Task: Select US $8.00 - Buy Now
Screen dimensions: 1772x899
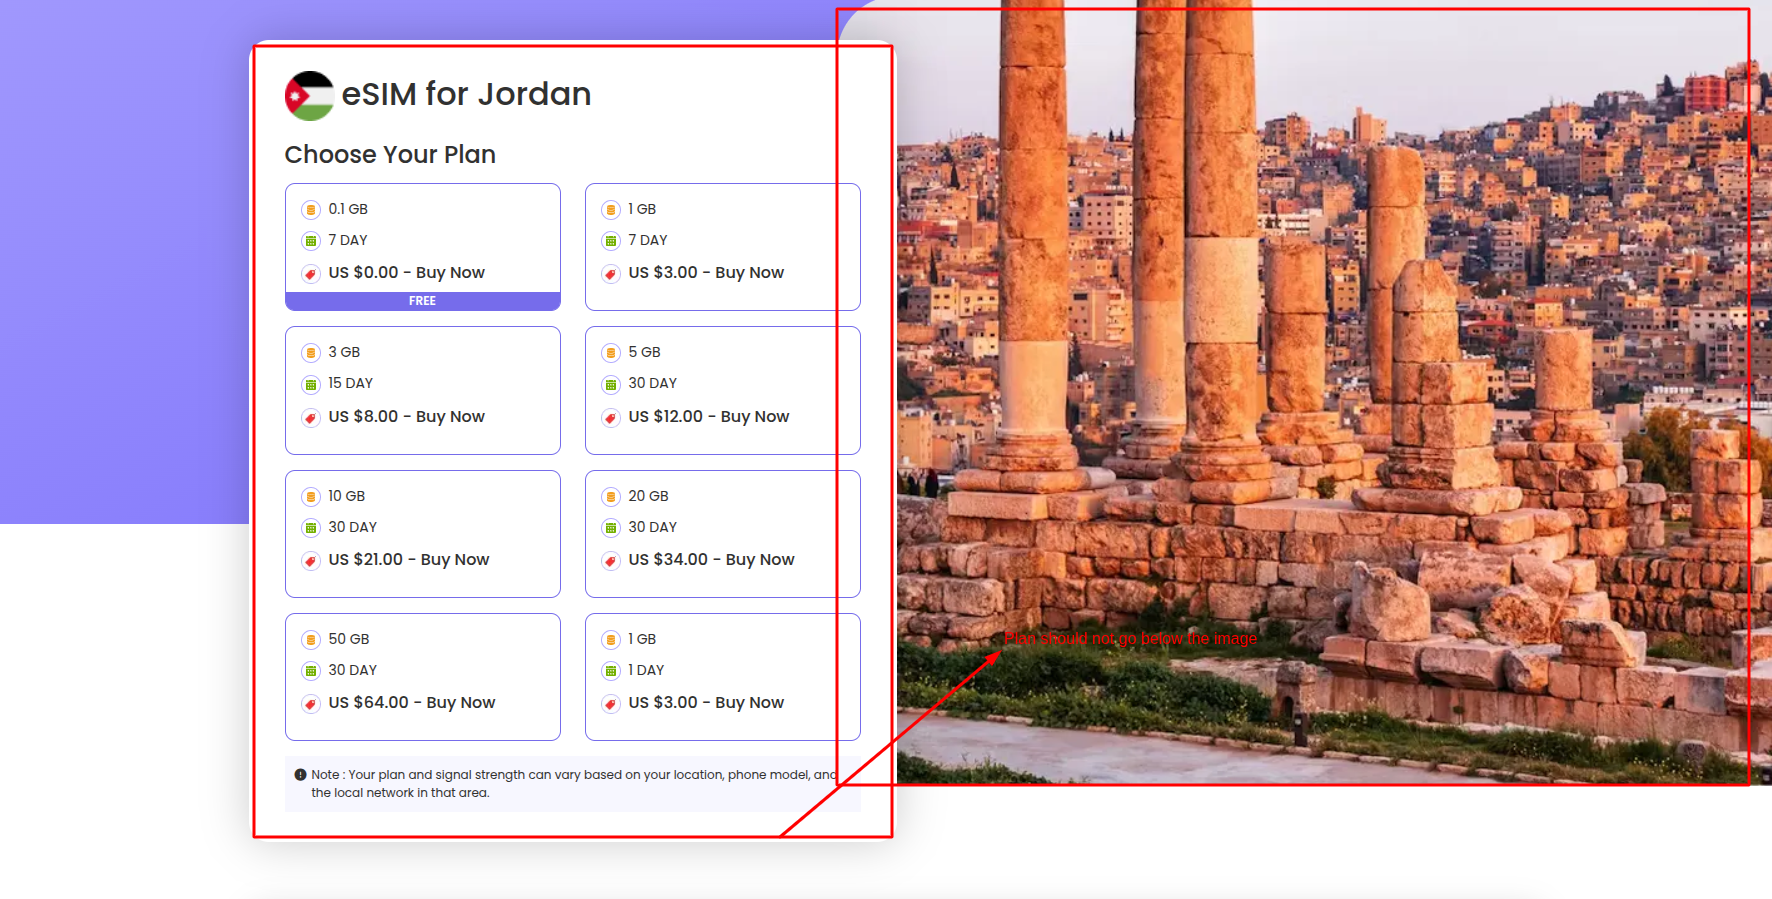Action: (406, 417)
